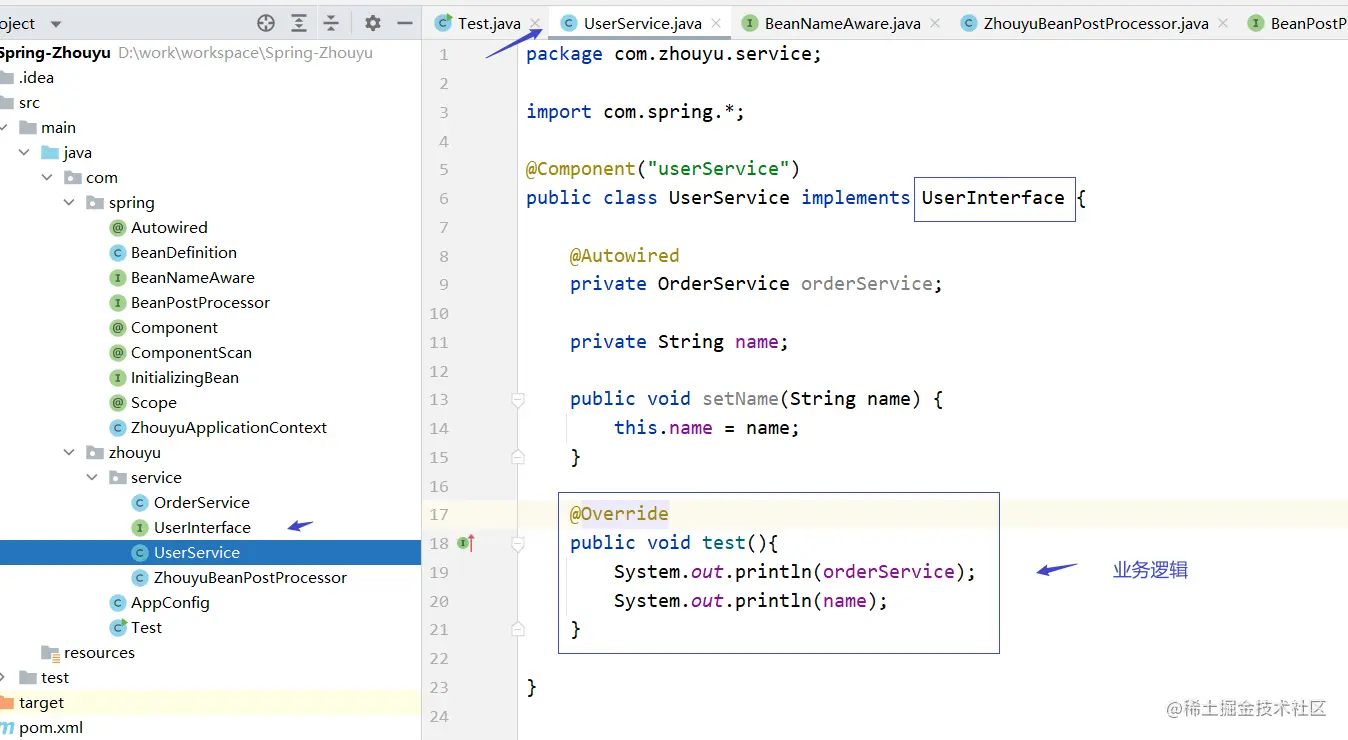Open BeanPostProcessor interface in tree
Viewport: 1348px width, 740px height.
click(x=200, y=302)
